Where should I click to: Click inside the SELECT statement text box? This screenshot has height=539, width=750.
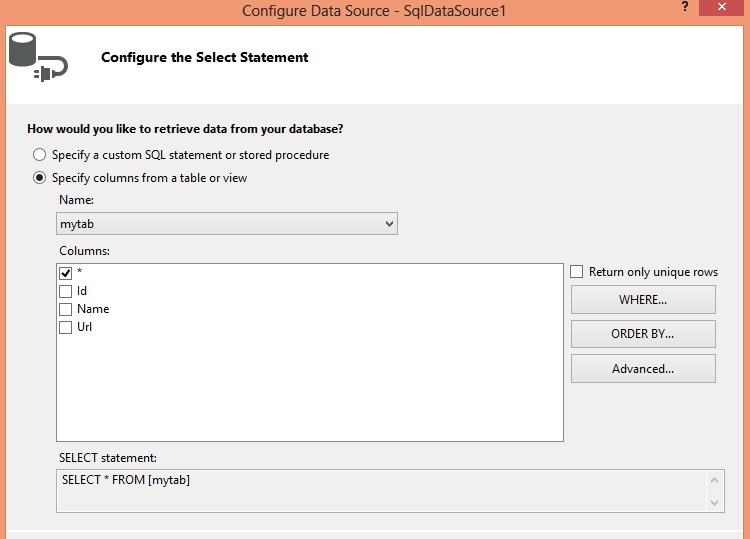(381, 491)
